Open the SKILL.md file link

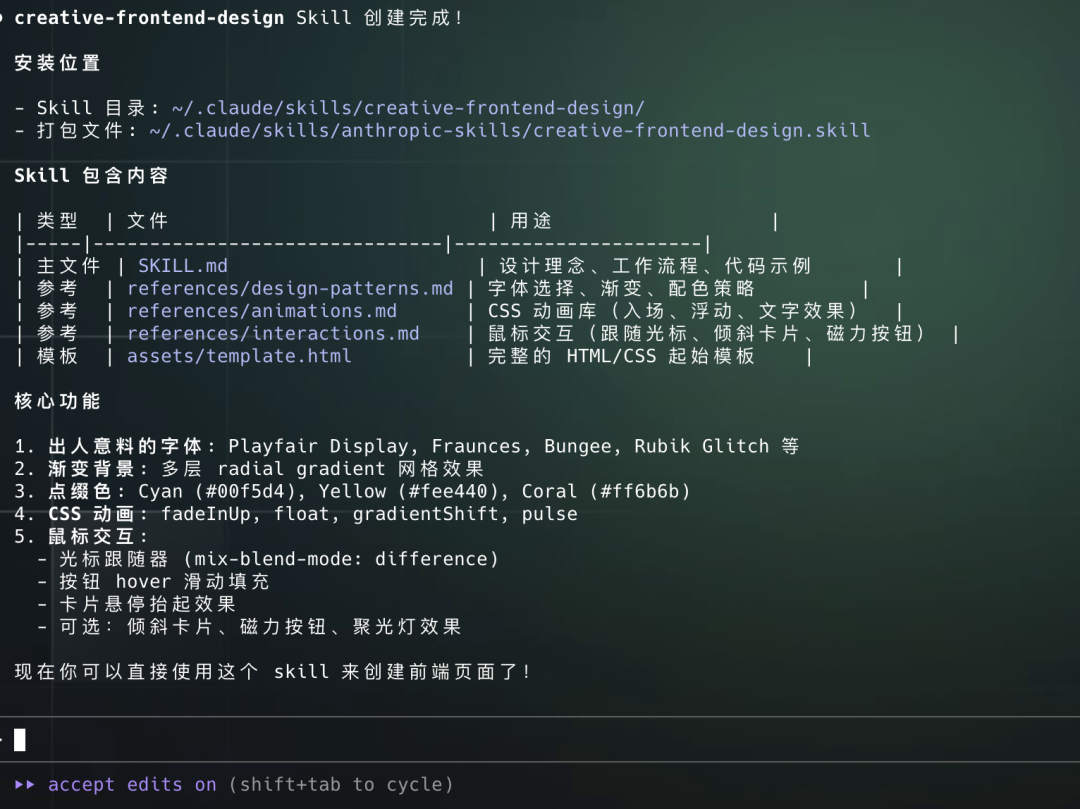click(x=183, y=266)
